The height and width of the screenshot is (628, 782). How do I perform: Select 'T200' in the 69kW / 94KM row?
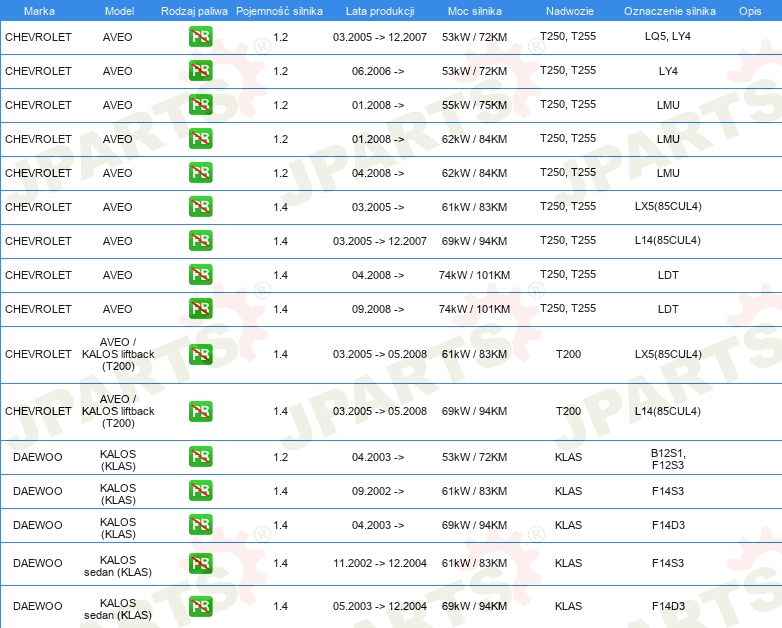pyautogui.click(x=569, y=411)
